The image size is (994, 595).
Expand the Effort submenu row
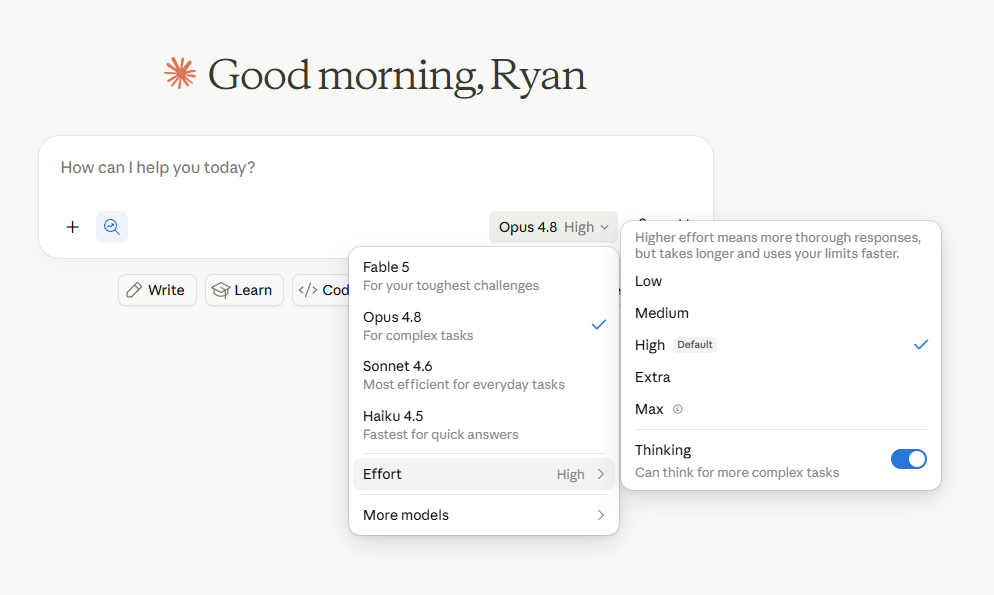click(484, 474)
